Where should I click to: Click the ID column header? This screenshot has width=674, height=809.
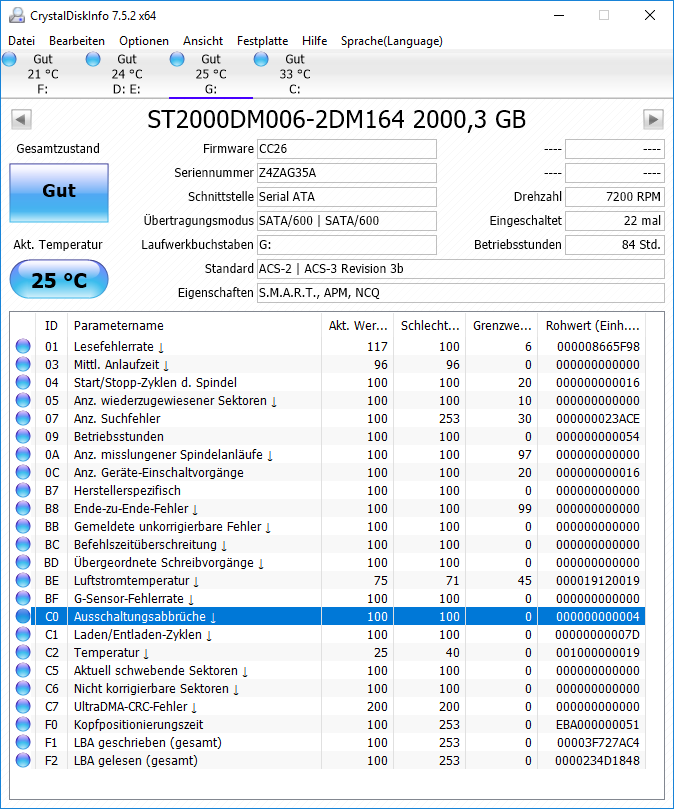(51, 326)
